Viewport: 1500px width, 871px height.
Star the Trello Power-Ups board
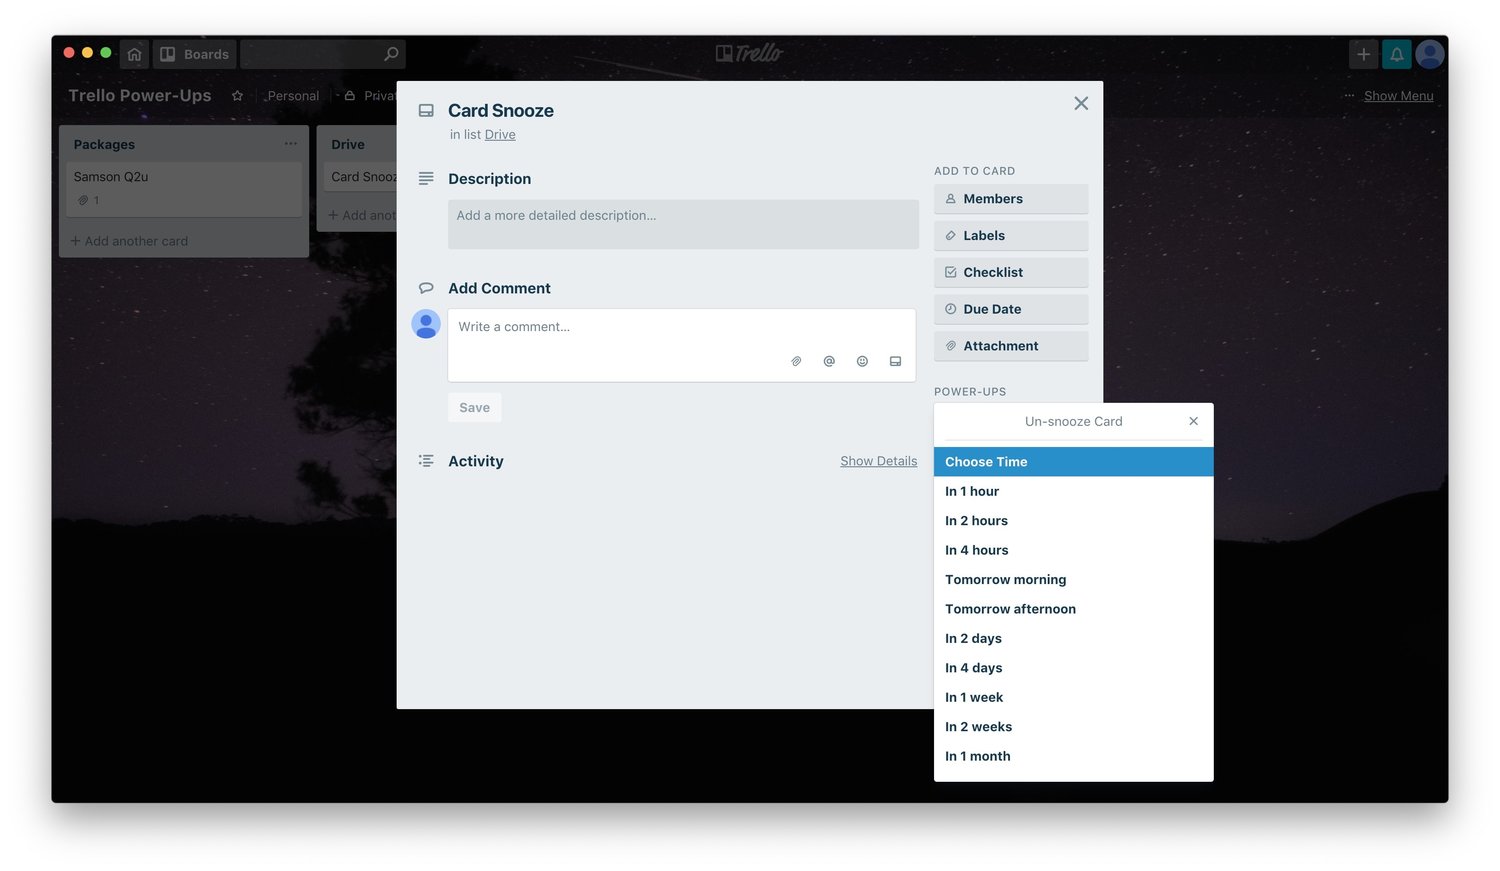coord(237,96)
